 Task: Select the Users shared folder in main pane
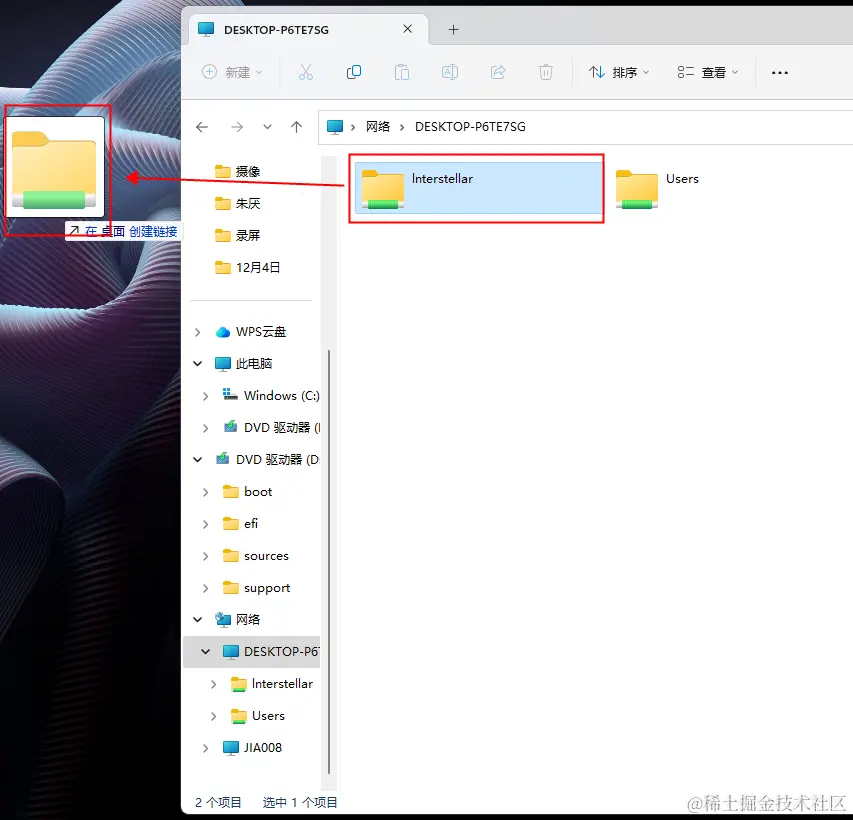[657, 188]
